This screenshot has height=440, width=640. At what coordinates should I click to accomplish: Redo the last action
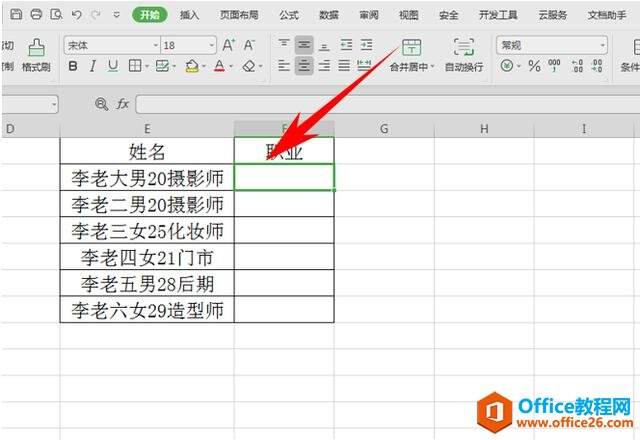click(x=96, y=15)
